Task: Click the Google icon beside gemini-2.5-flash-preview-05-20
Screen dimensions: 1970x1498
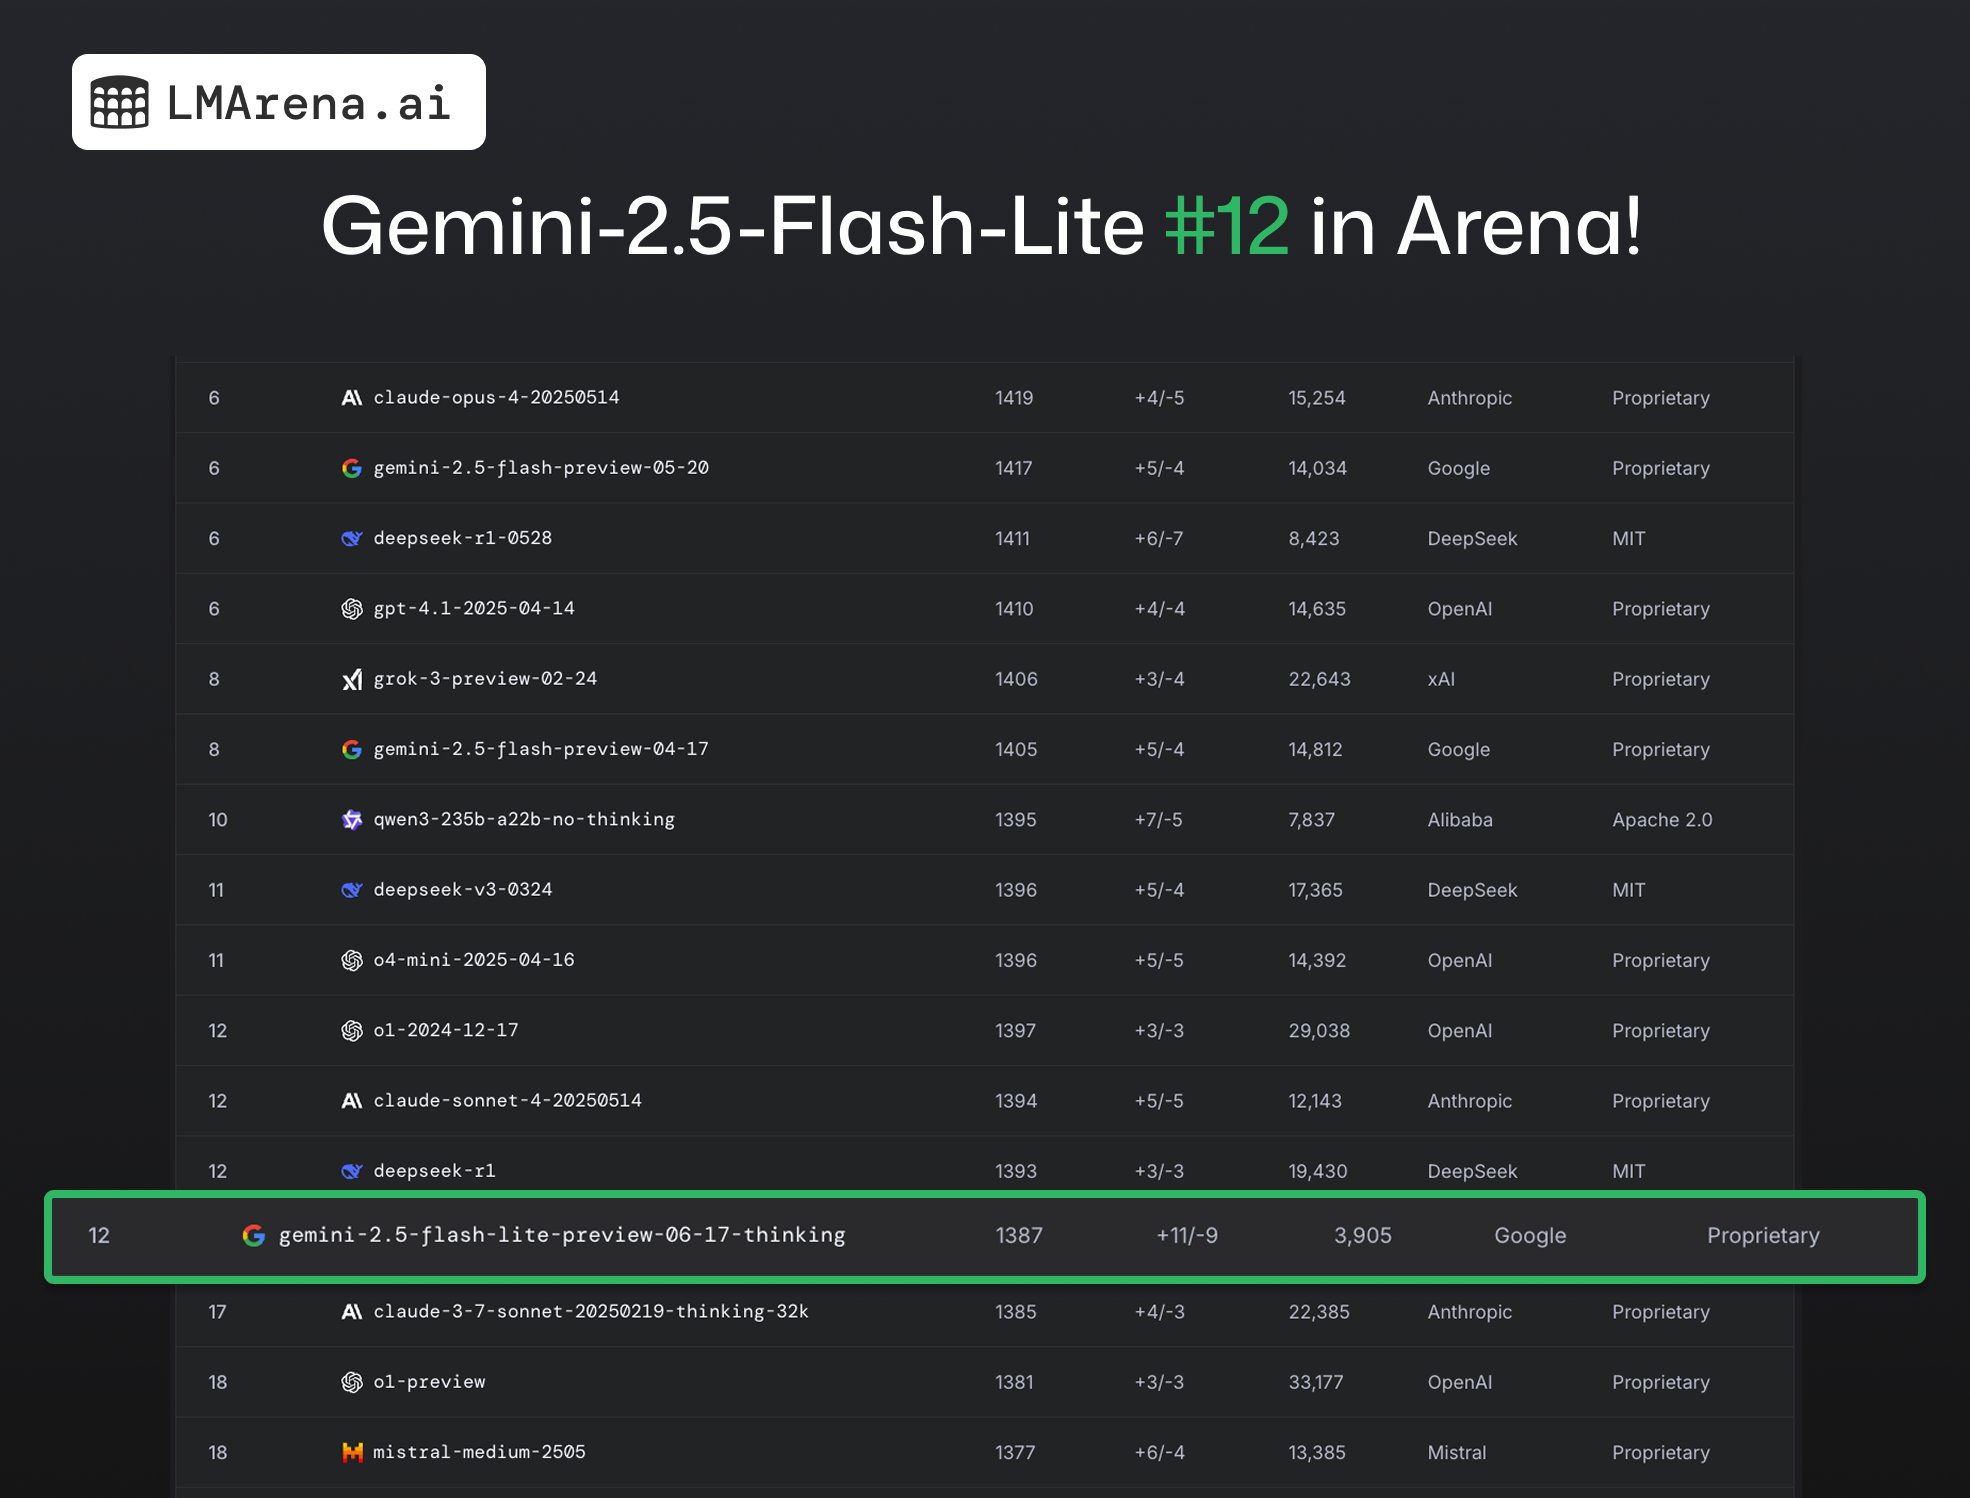Action: coord(351,468)
